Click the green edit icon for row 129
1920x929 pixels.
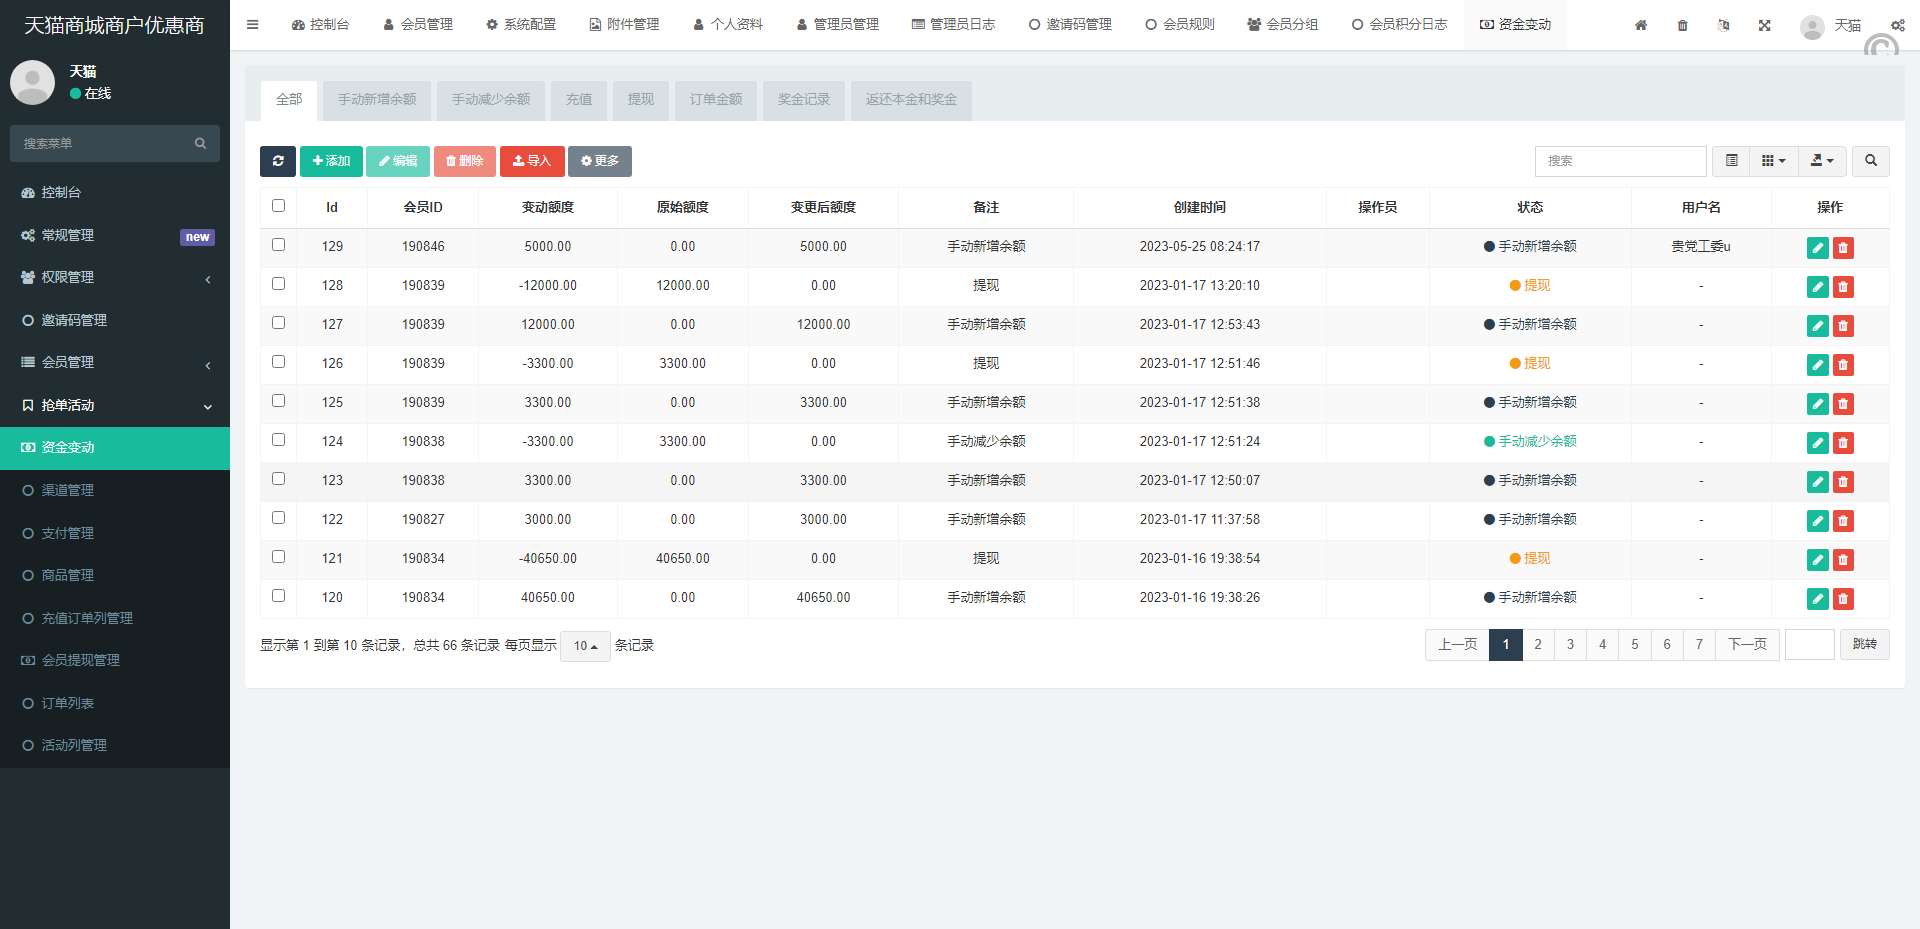tap(1817, 248)
